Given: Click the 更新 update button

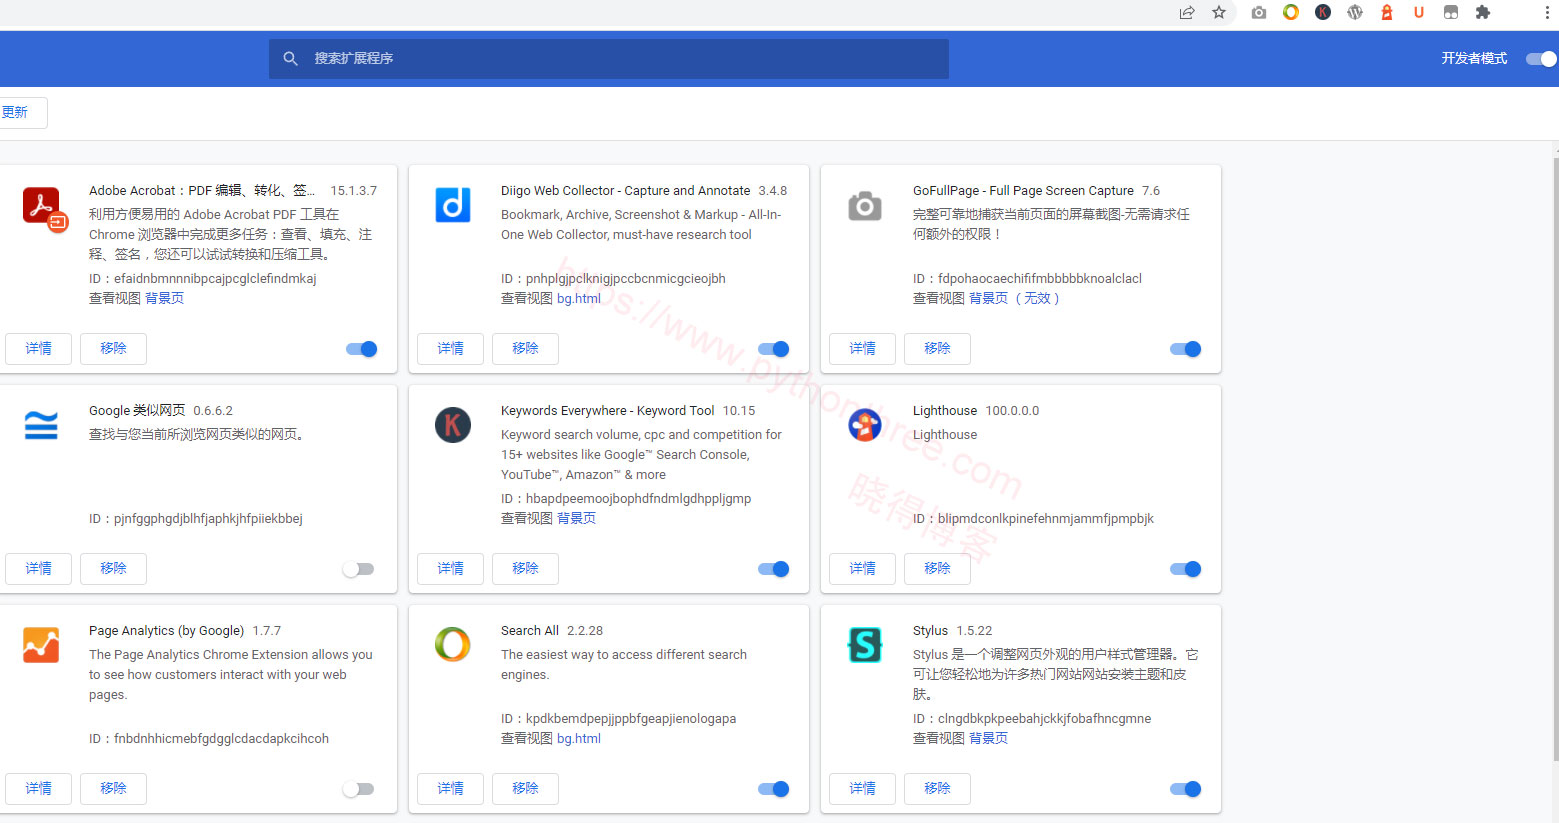Looking at the screenshot, I should (x=20, y=112).
